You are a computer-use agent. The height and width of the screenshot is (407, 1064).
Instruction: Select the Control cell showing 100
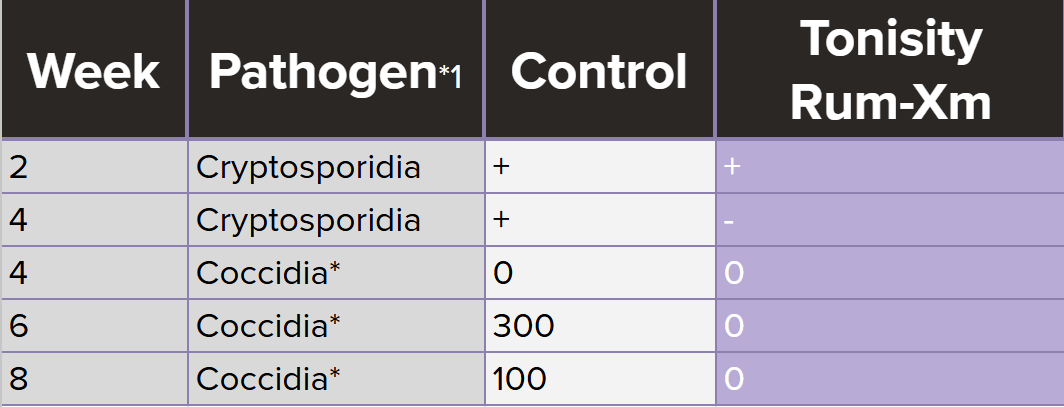coord(520,379)
